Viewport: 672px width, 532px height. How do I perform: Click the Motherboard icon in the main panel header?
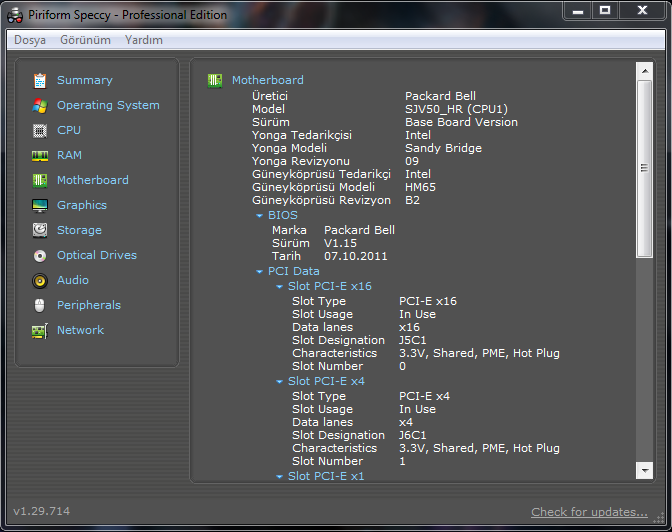[215, 81]
